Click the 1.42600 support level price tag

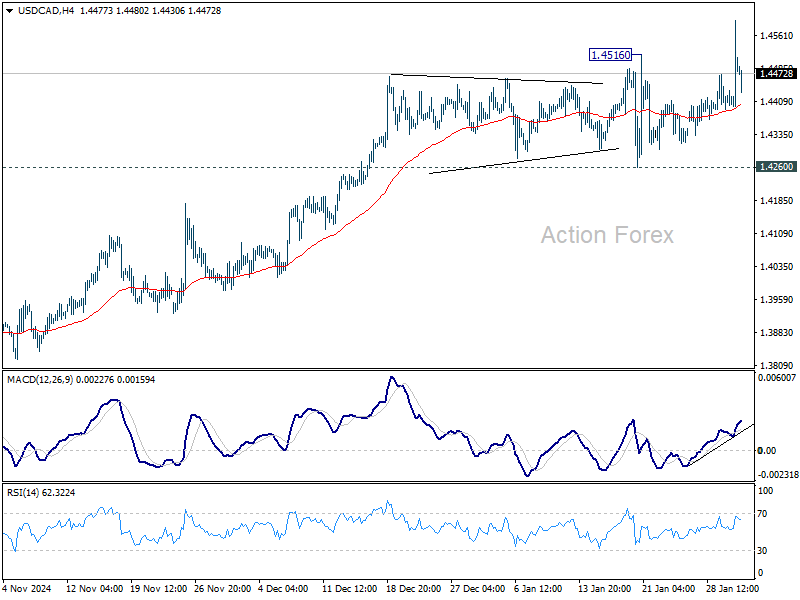tap(776, 167)
